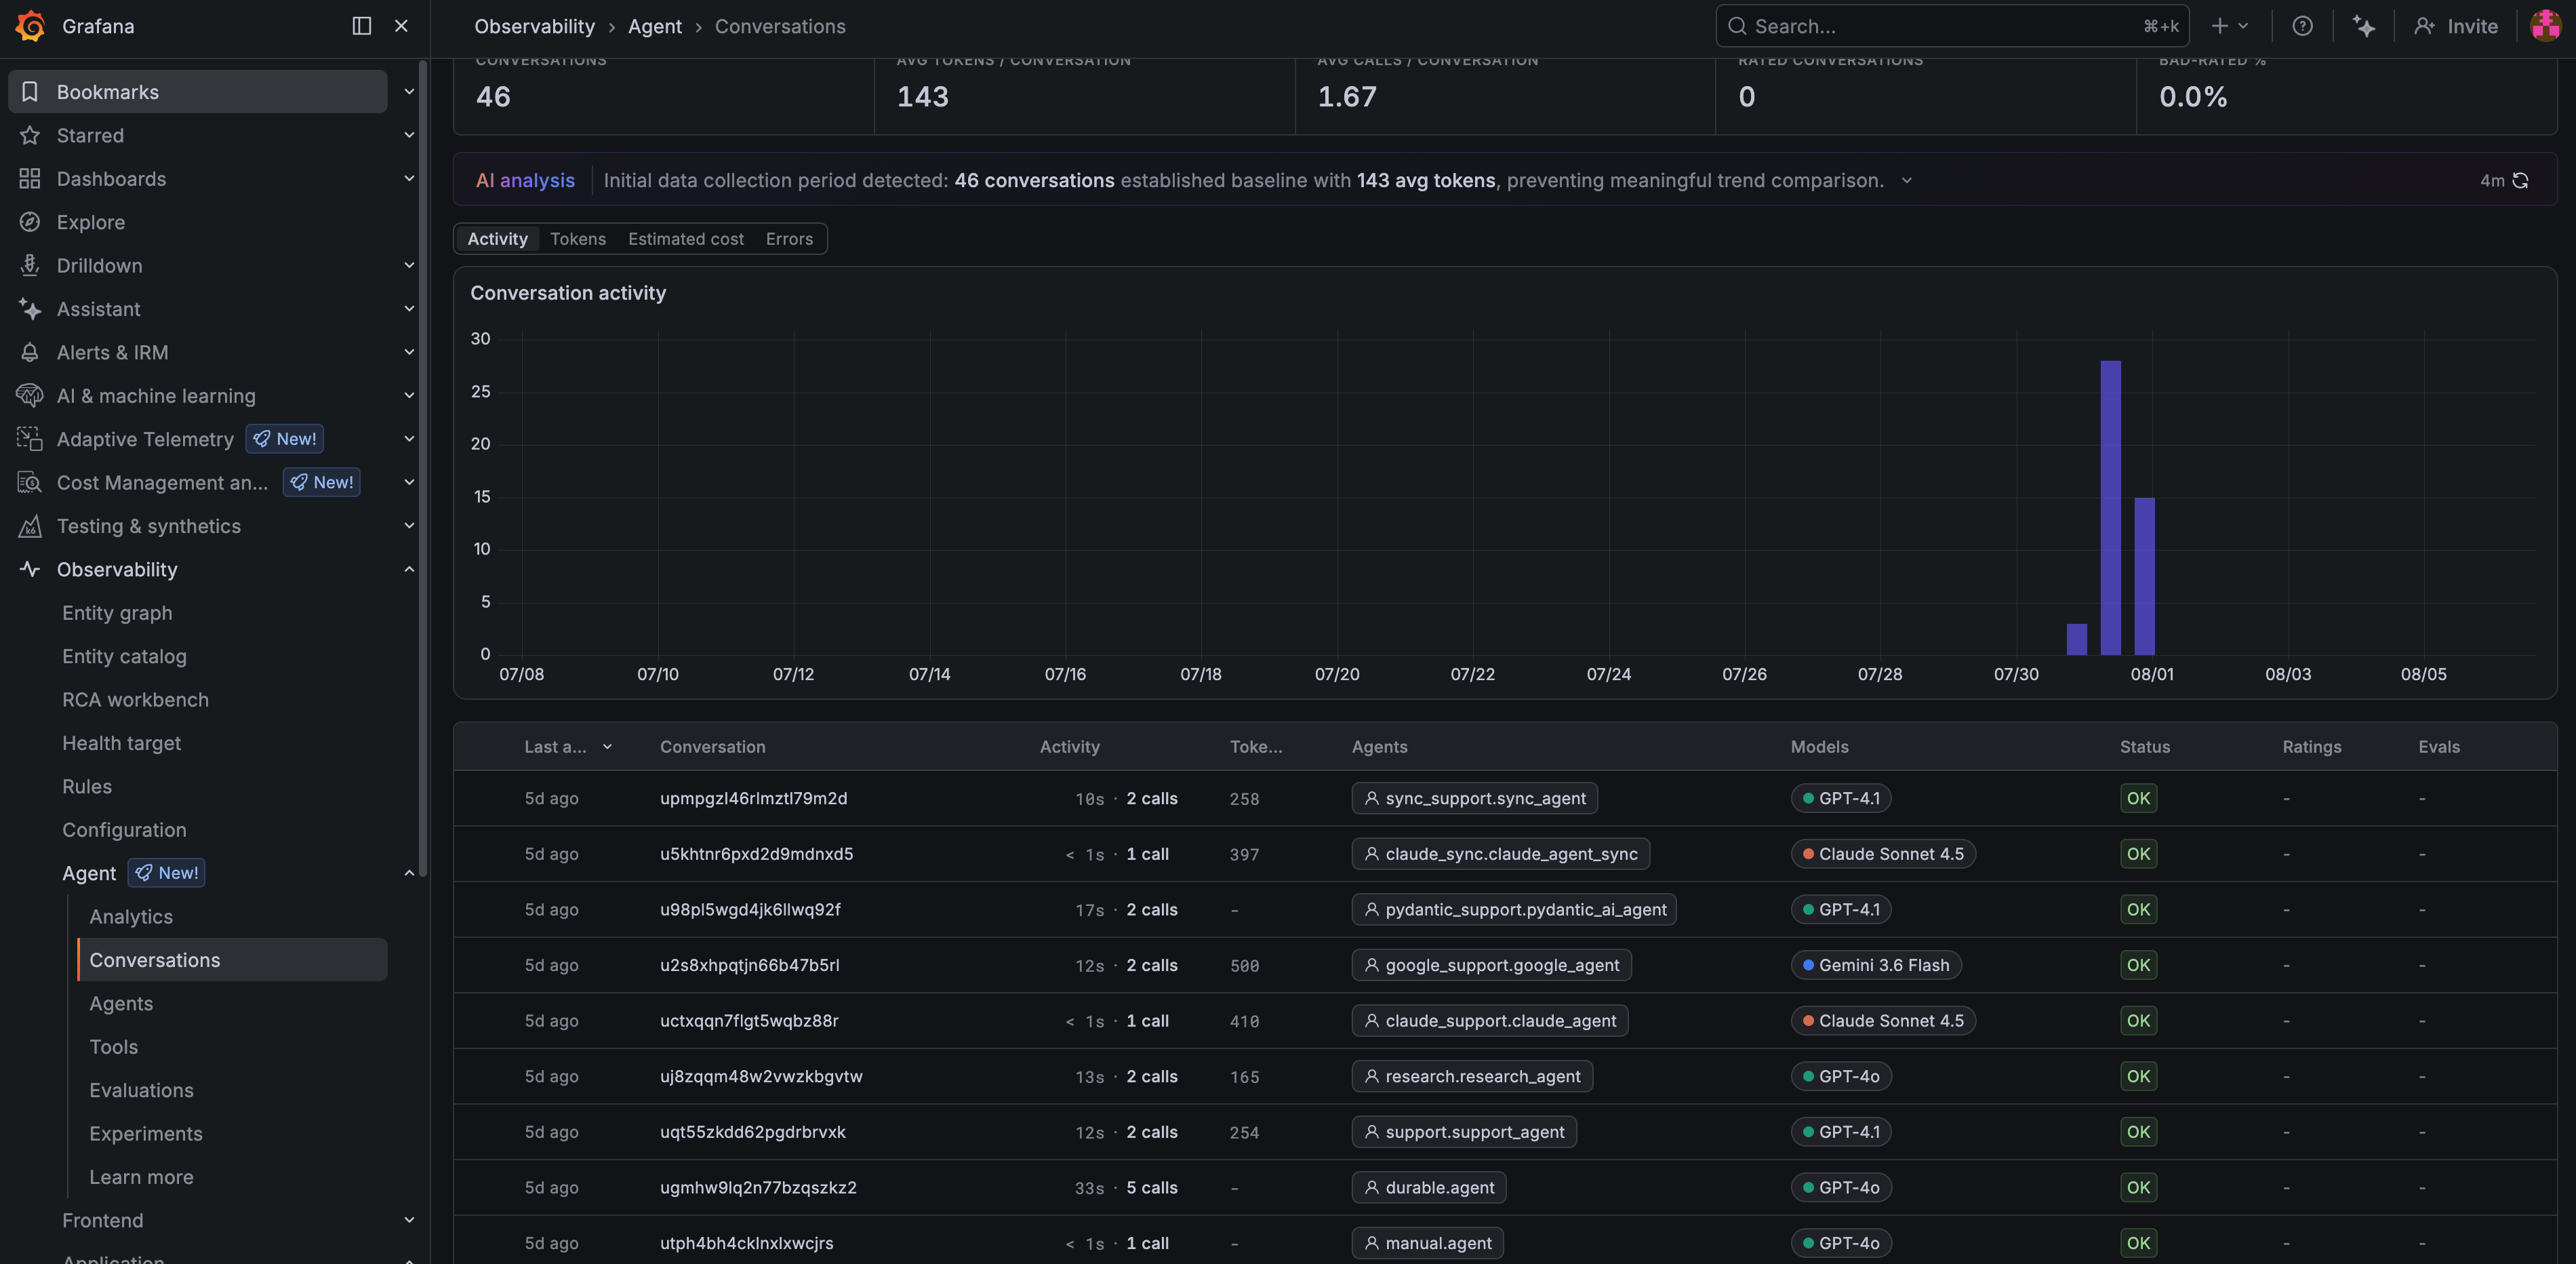This screenshot has height=1264, width=2576.
Task: Collapse the Observability section chevron
Action: tap(409, 569)
